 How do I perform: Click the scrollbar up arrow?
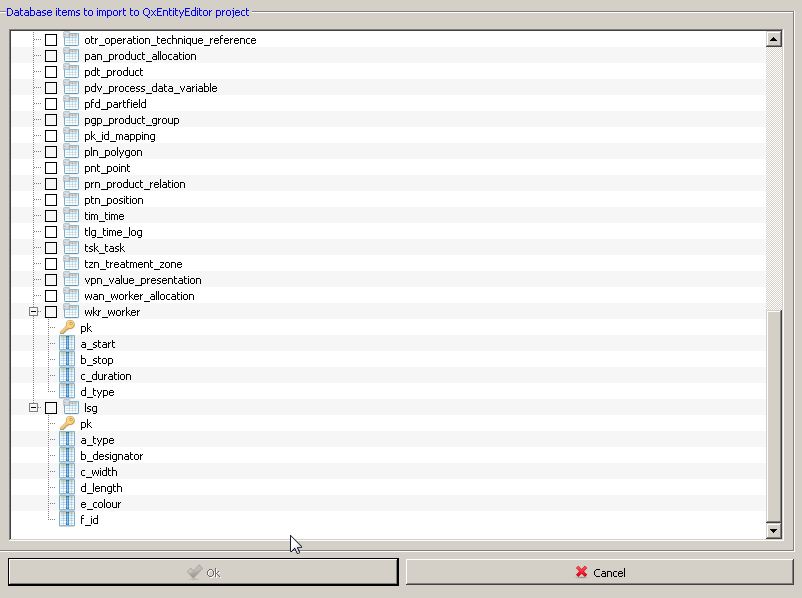click(x=773, y=41)
